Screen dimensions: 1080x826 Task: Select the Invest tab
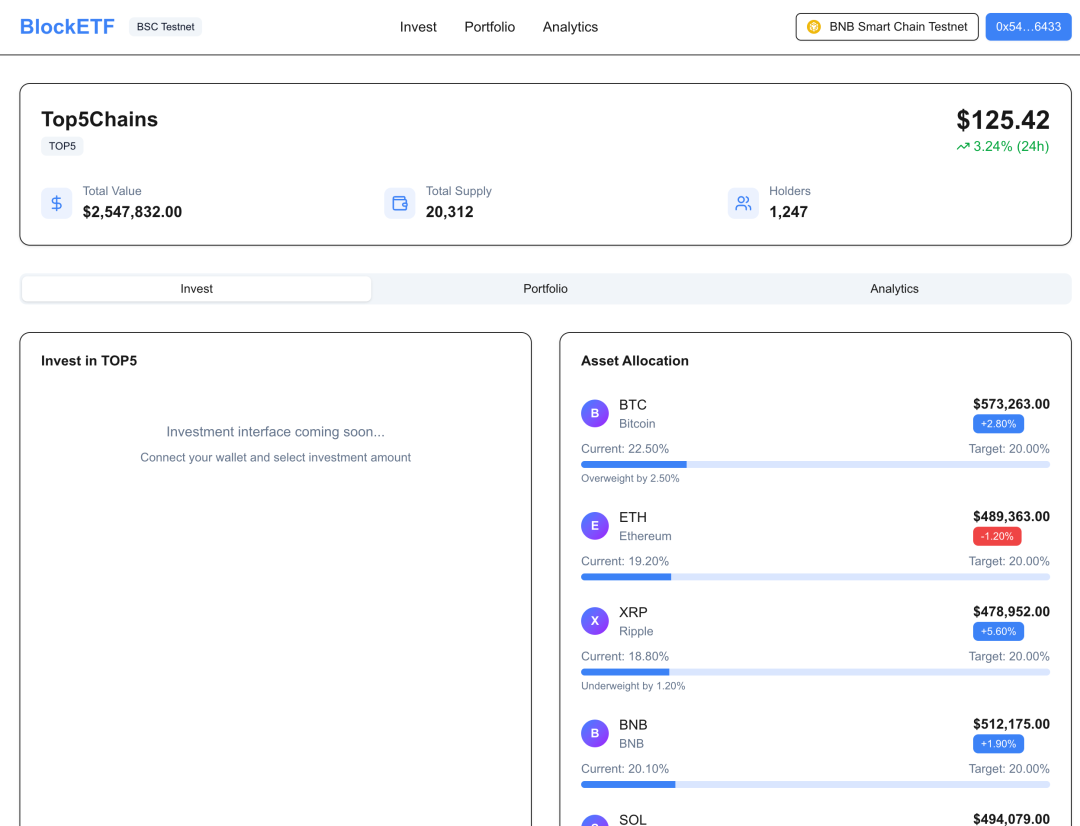click(197, 289)
